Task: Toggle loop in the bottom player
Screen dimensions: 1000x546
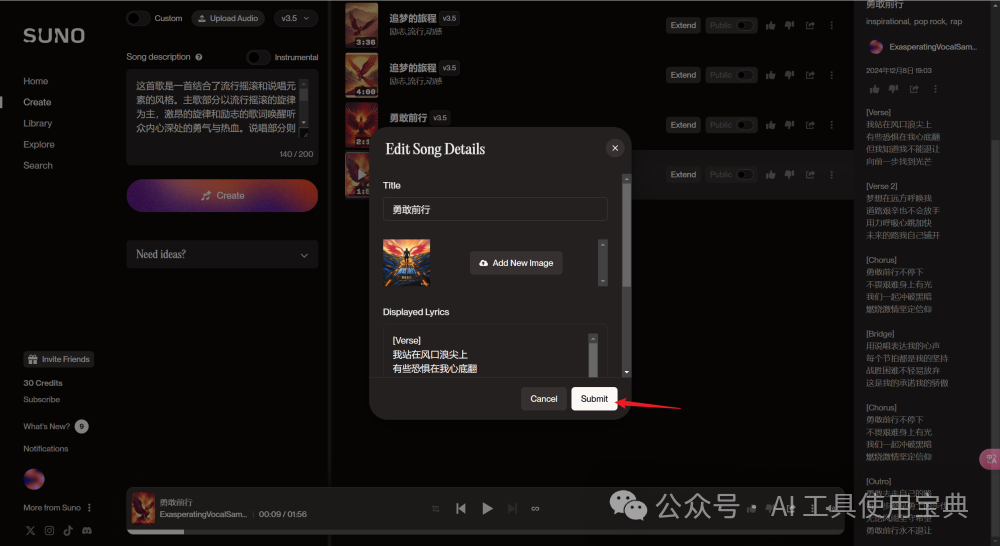Action: 535,508
